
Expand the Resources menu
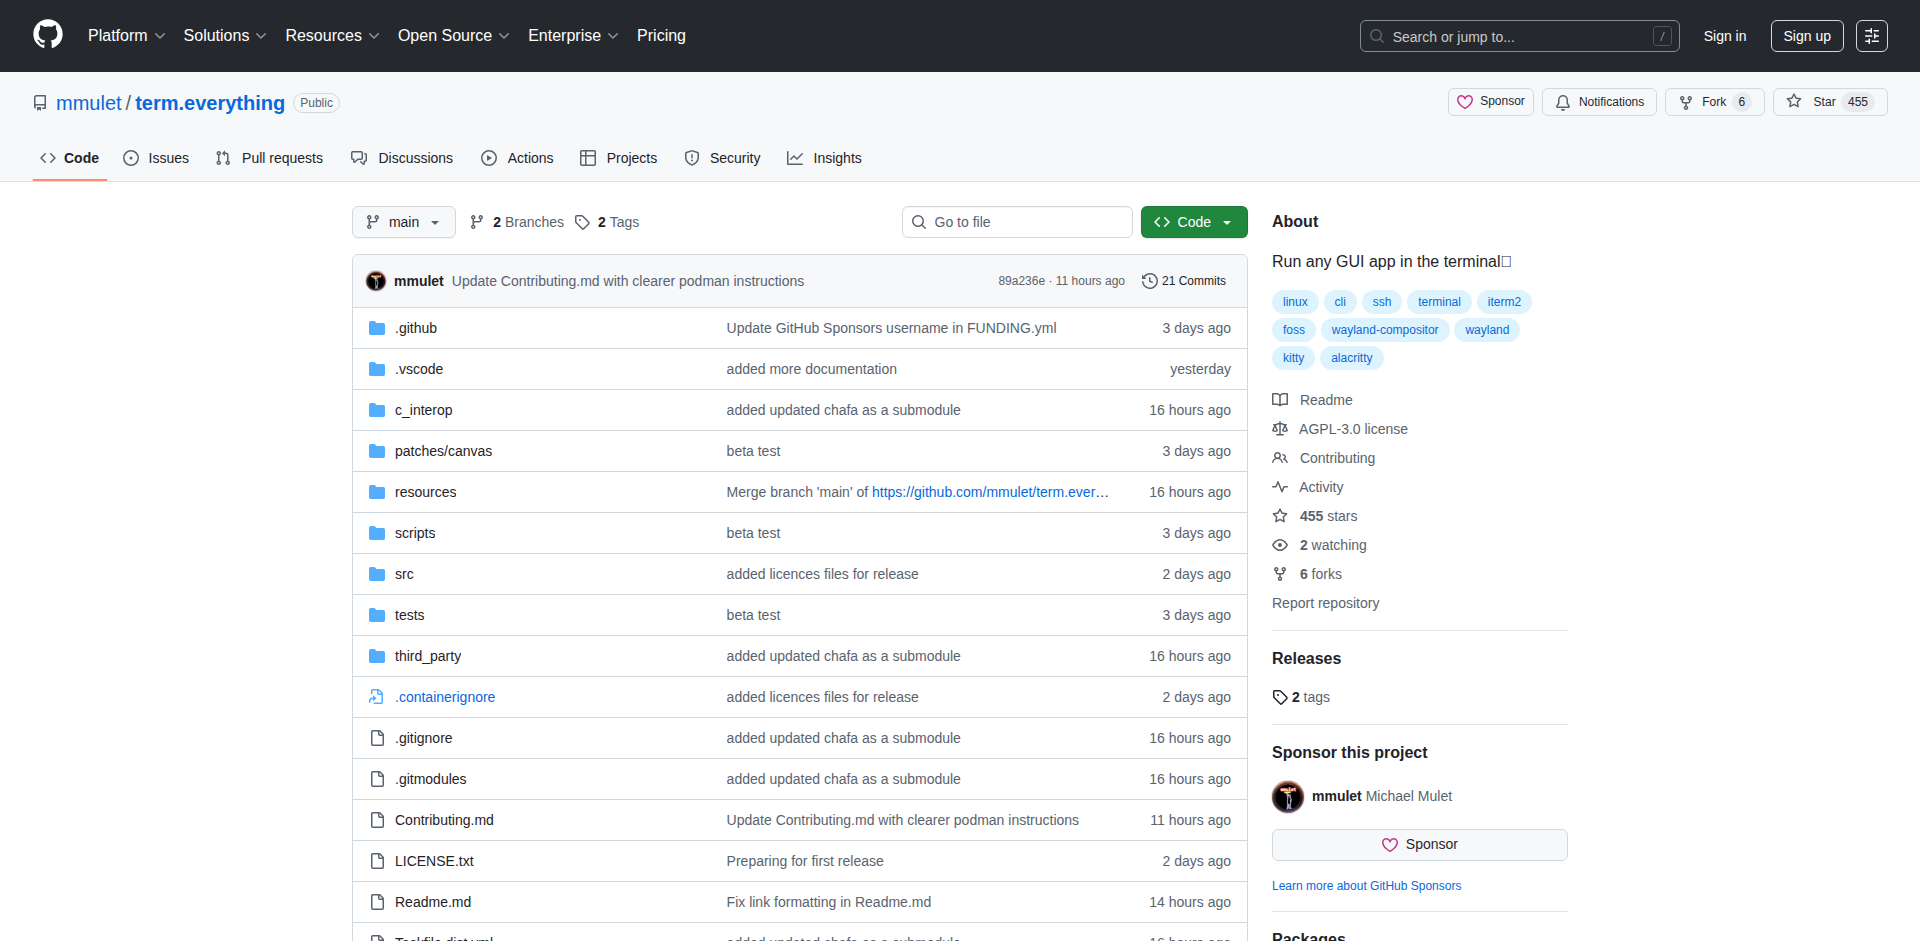point(332,35)
